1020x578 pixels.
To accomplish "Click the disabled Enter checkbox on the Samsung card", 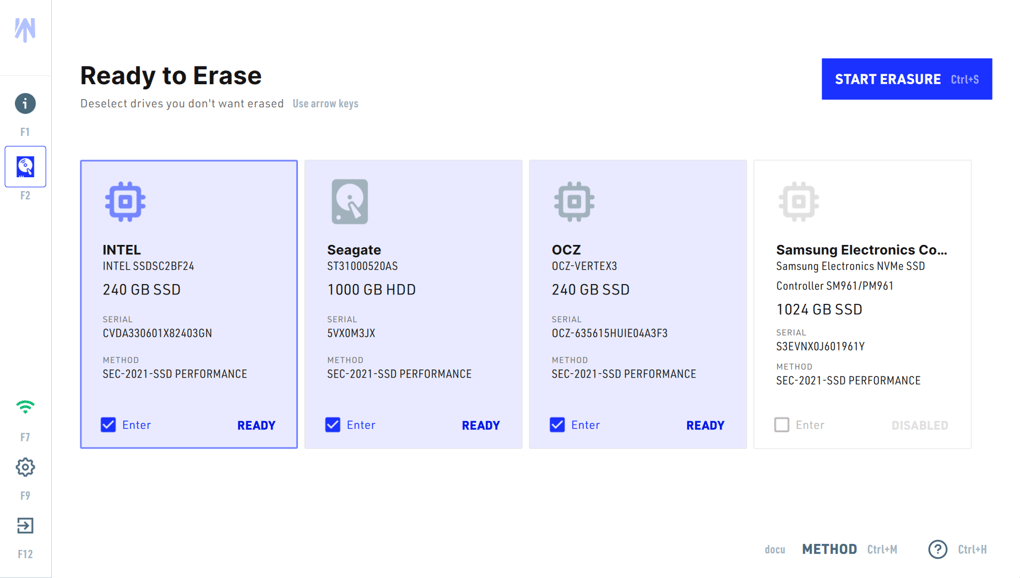I will [782, 425].
